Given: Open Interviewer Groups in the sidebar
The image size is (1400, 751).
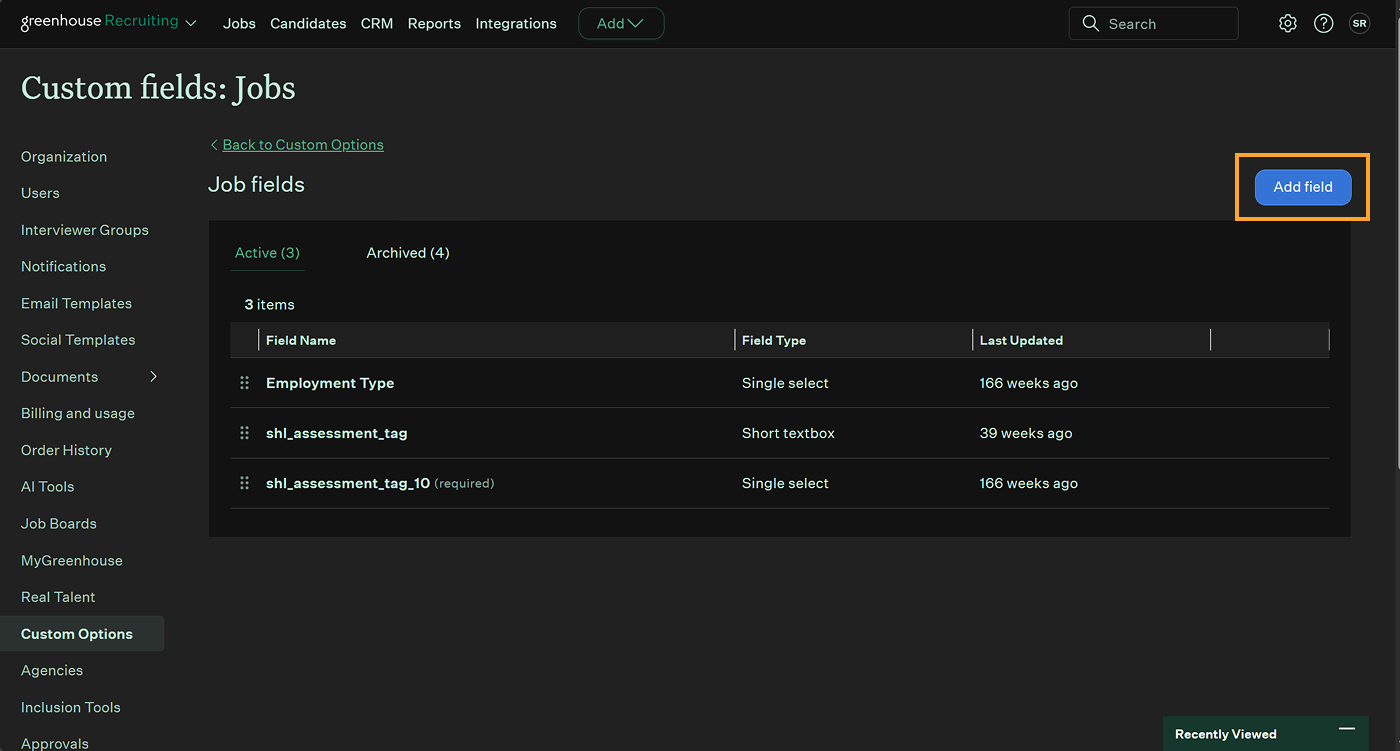Looking at the screenshot, I should pyautogui.click(x=85, y=230).
